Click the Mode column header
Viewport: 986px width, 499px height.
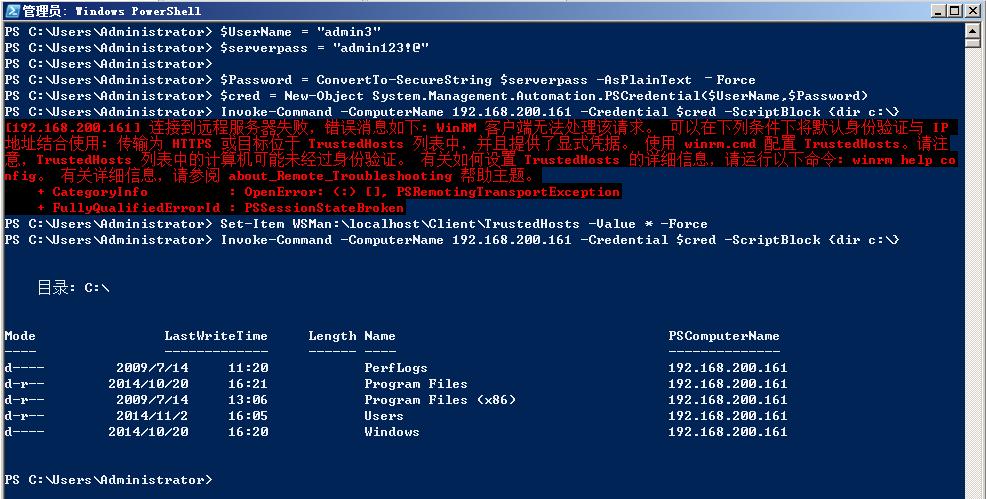click(20, 336)
